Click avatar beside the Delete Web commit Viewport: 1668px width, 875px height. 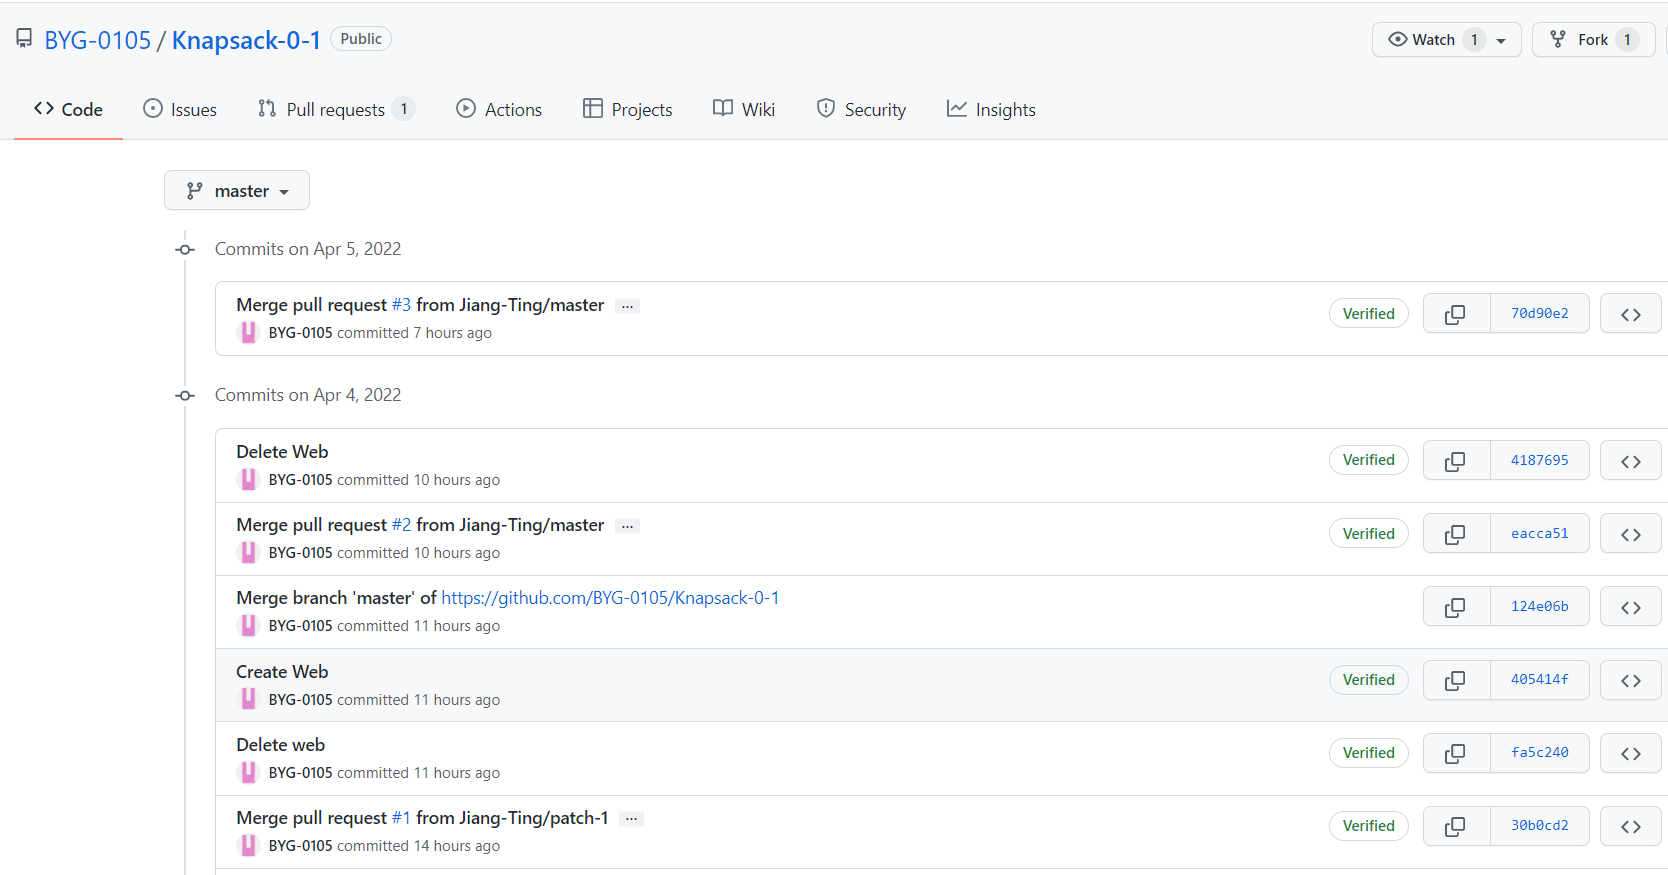pyautogui.click(x=248, y=480)
